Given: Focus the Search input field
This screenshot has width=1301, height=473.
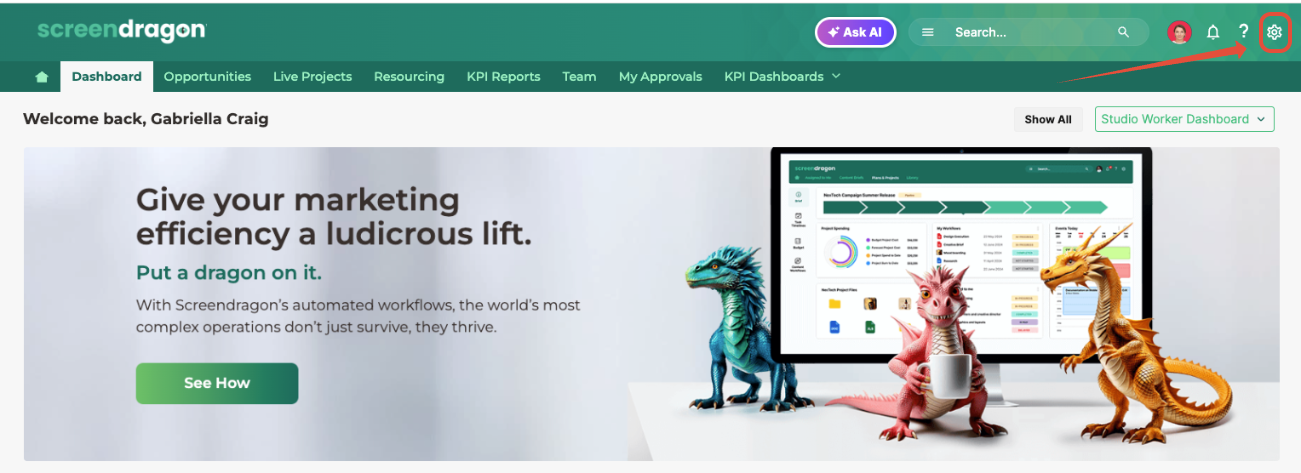Looking at the screenshot, I should 1030,32.
